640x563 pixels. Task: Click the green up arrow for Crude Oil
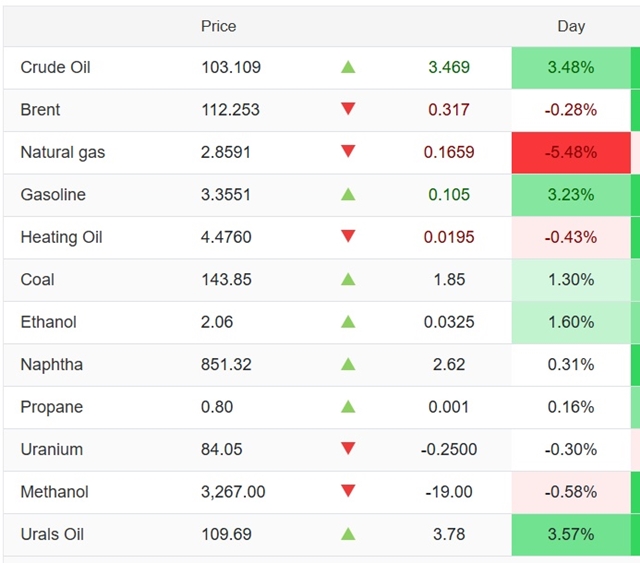click(348, 67)
